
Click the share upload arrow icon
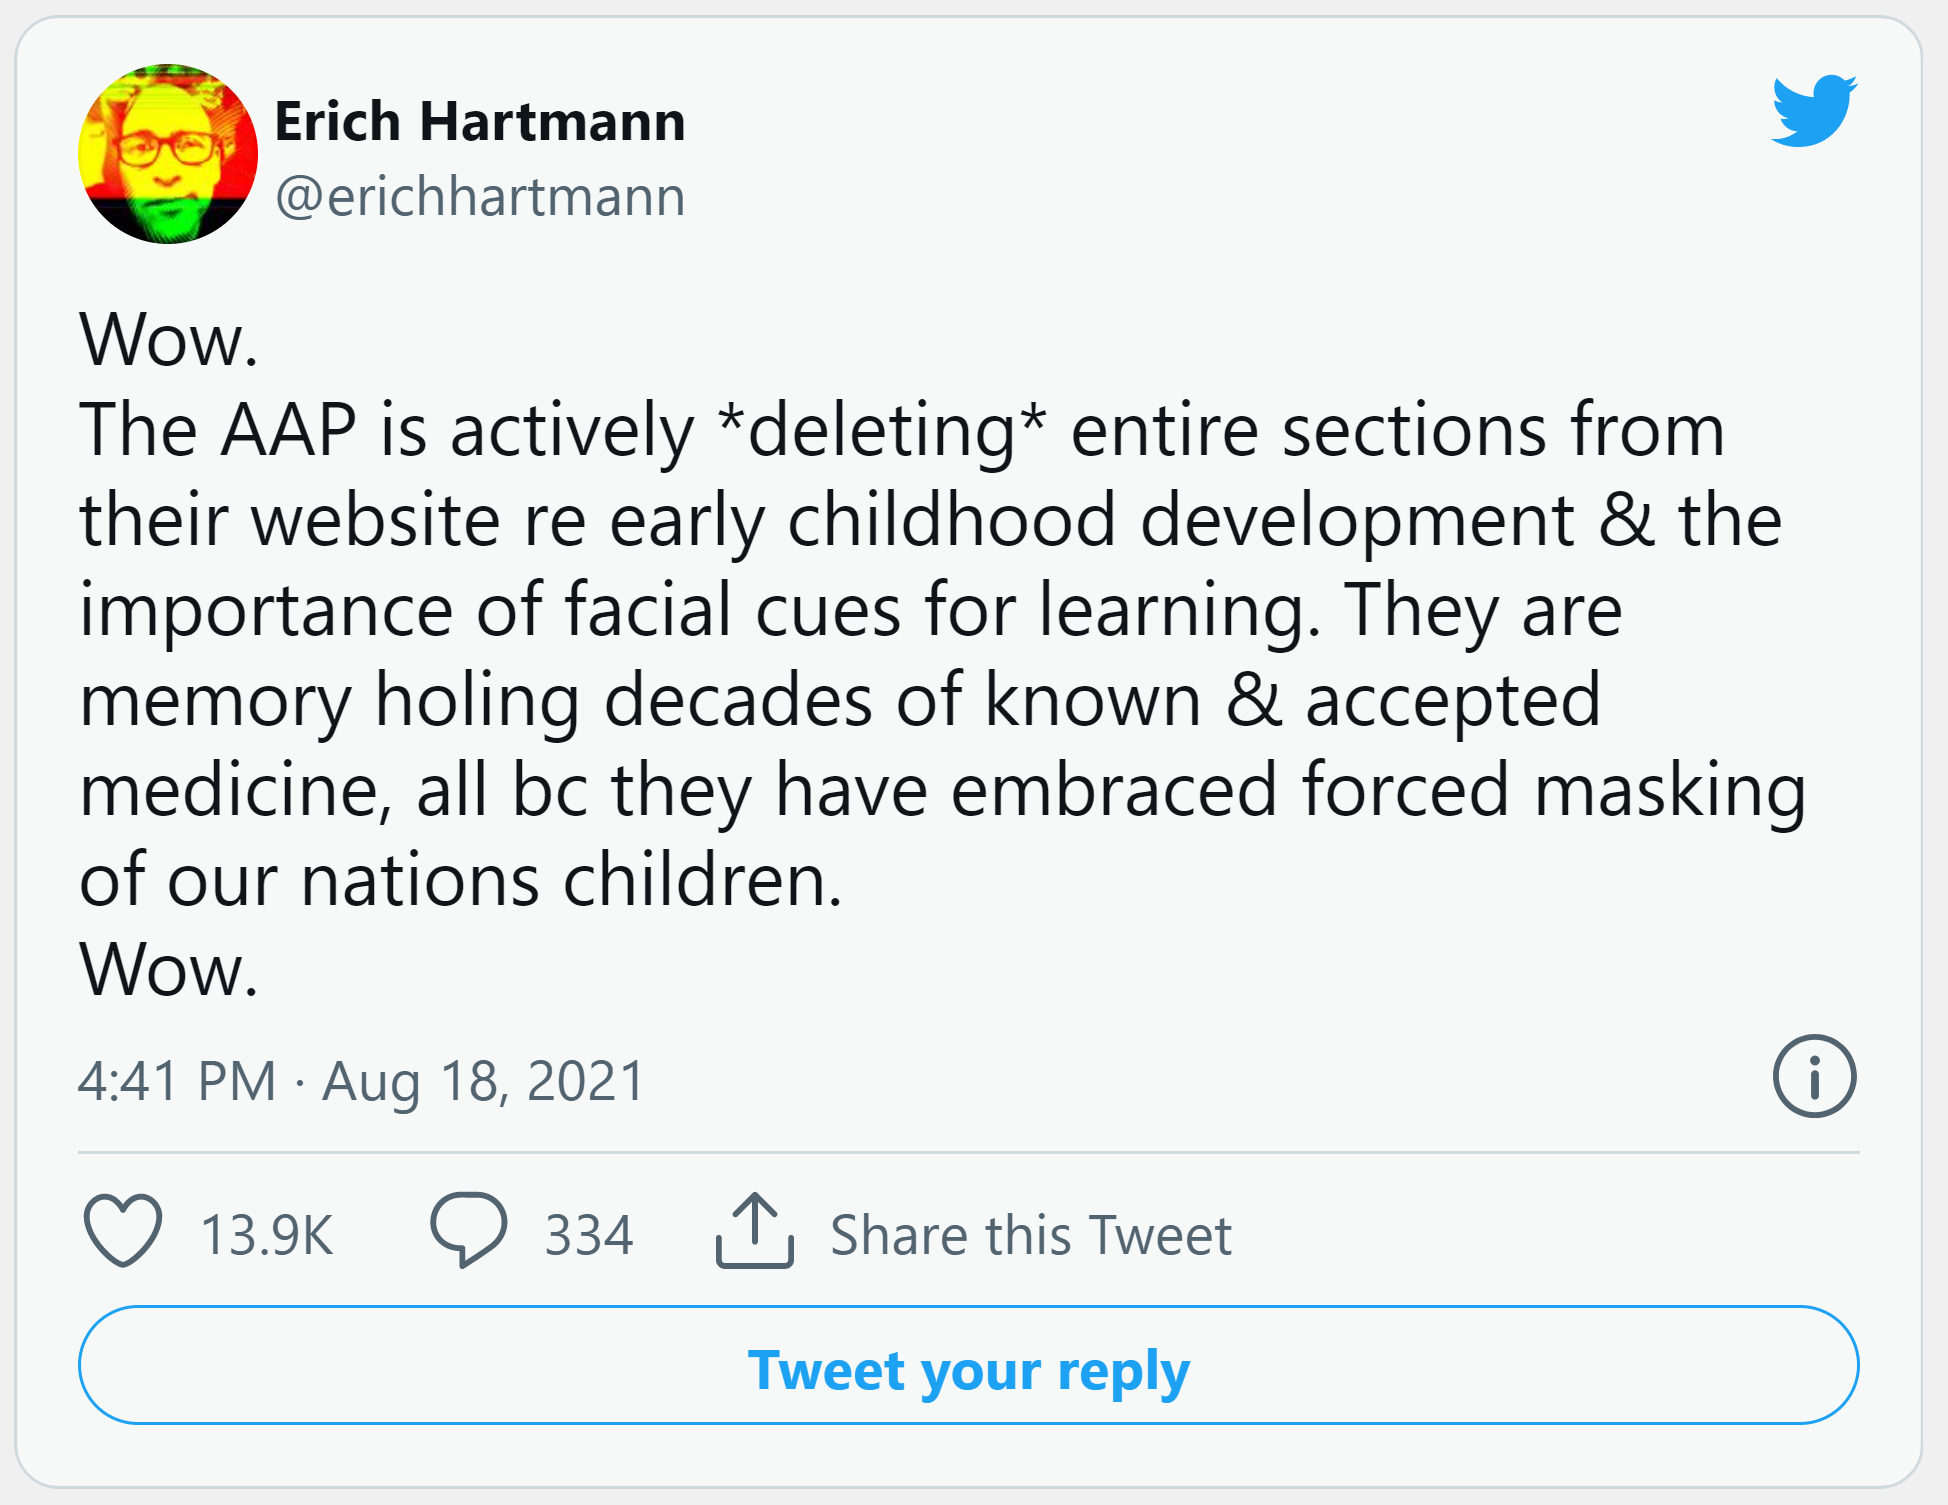point(755,1231)
